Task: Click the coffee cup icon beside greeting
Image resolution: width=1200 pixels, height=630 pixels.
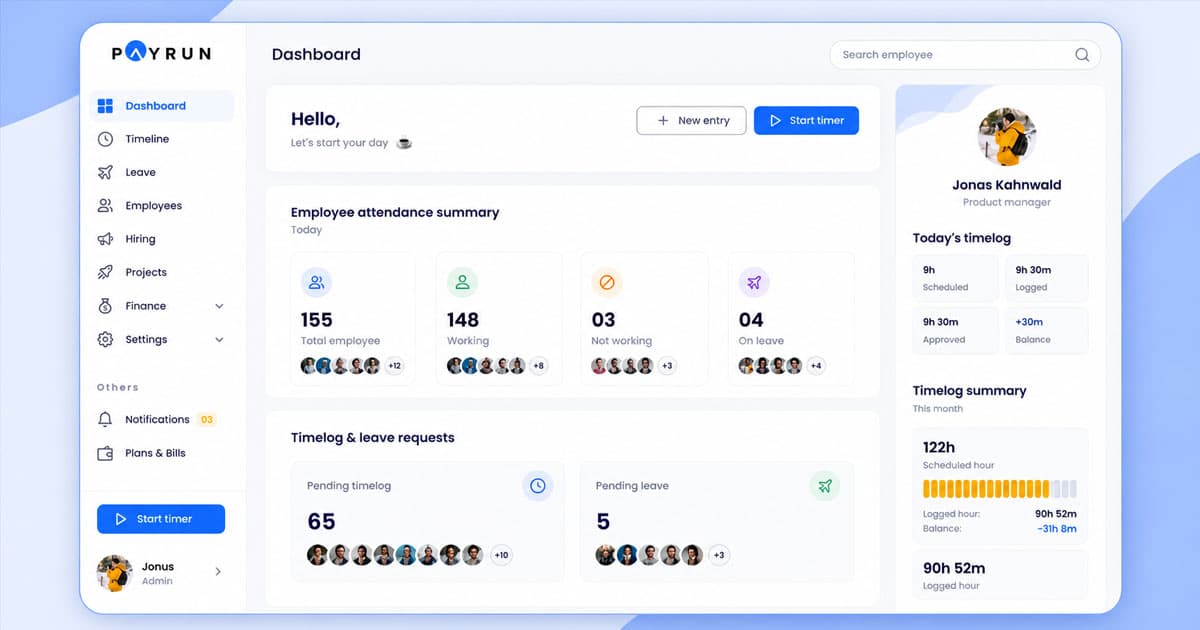Action: [404, 143]
